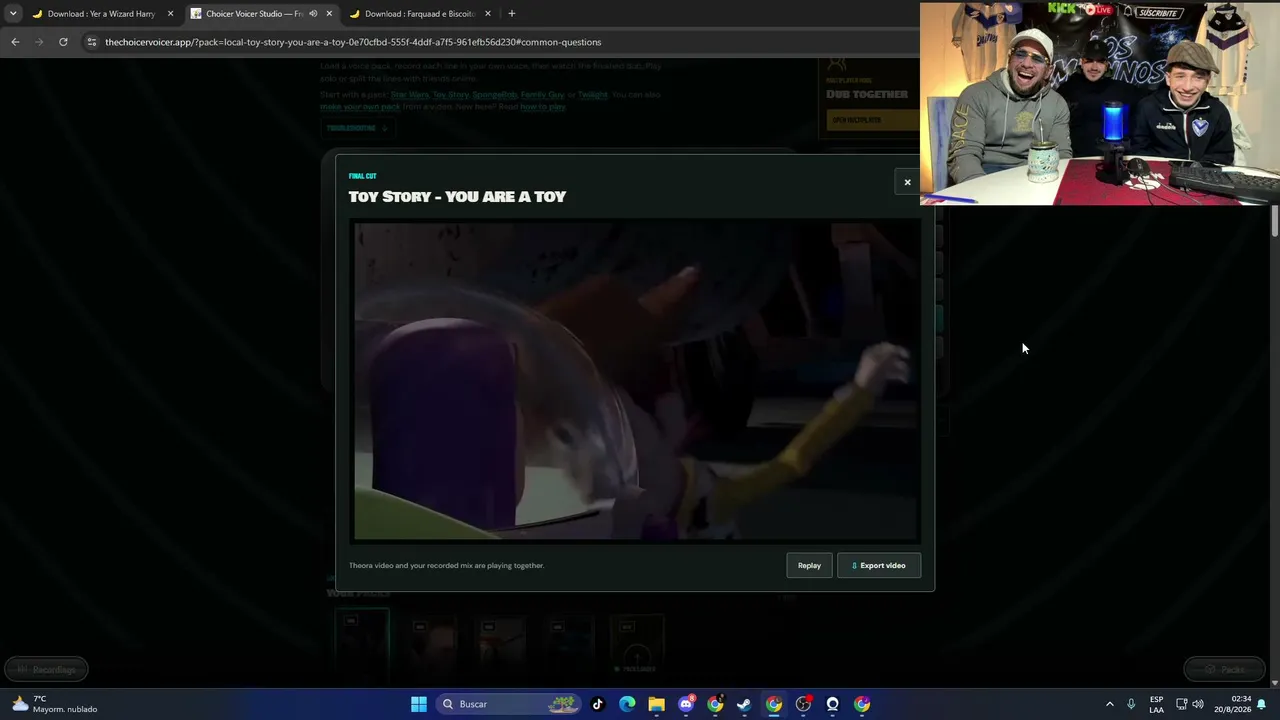The image size is (1280, 720).
Task: Open TikTok from the taskbar
Action: pos(598,704)
